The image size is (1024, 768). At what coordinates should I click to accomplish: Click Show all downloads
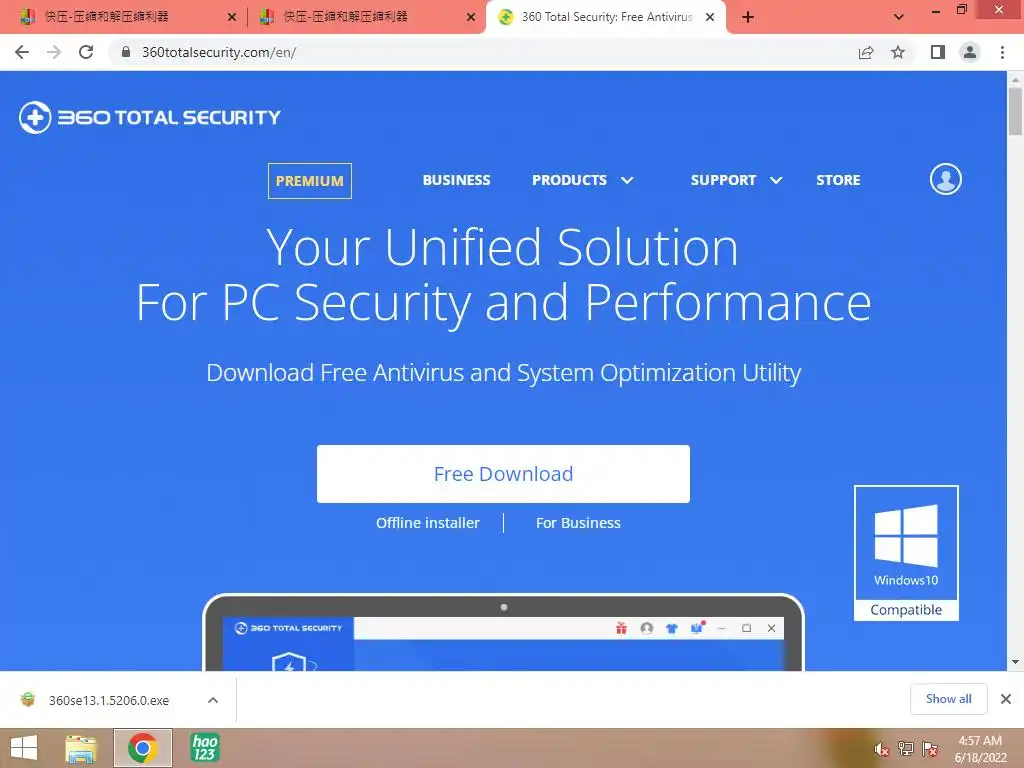click(x=948, y=699)
